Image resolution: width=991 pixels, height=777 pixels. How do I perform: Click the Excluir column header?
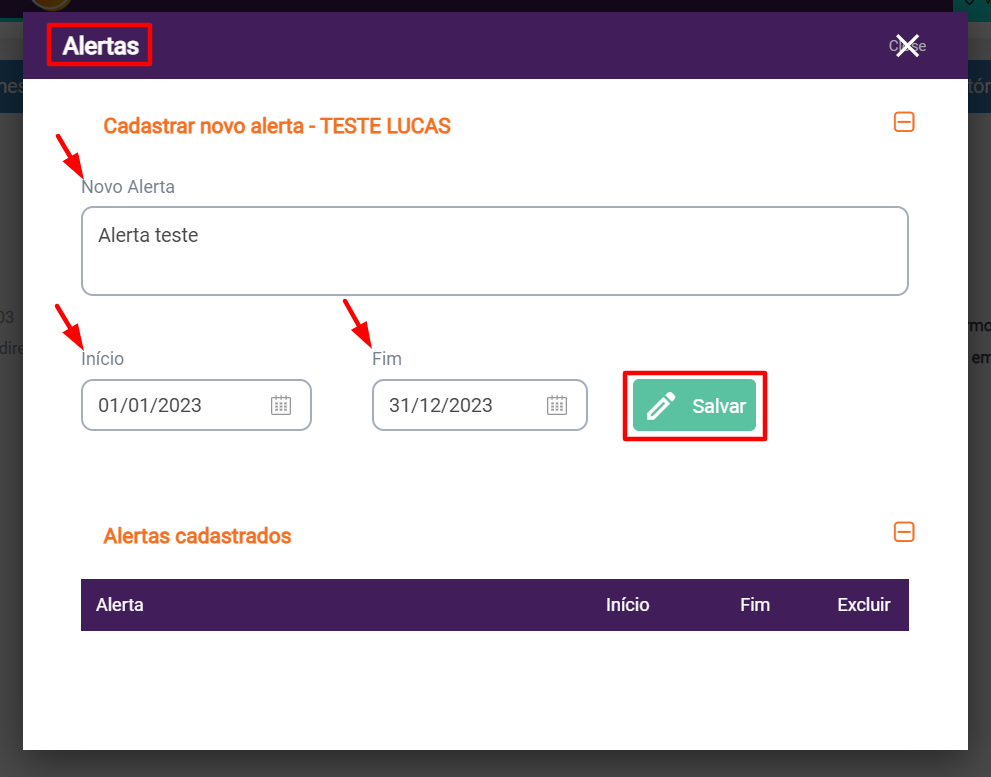(863, 605)
